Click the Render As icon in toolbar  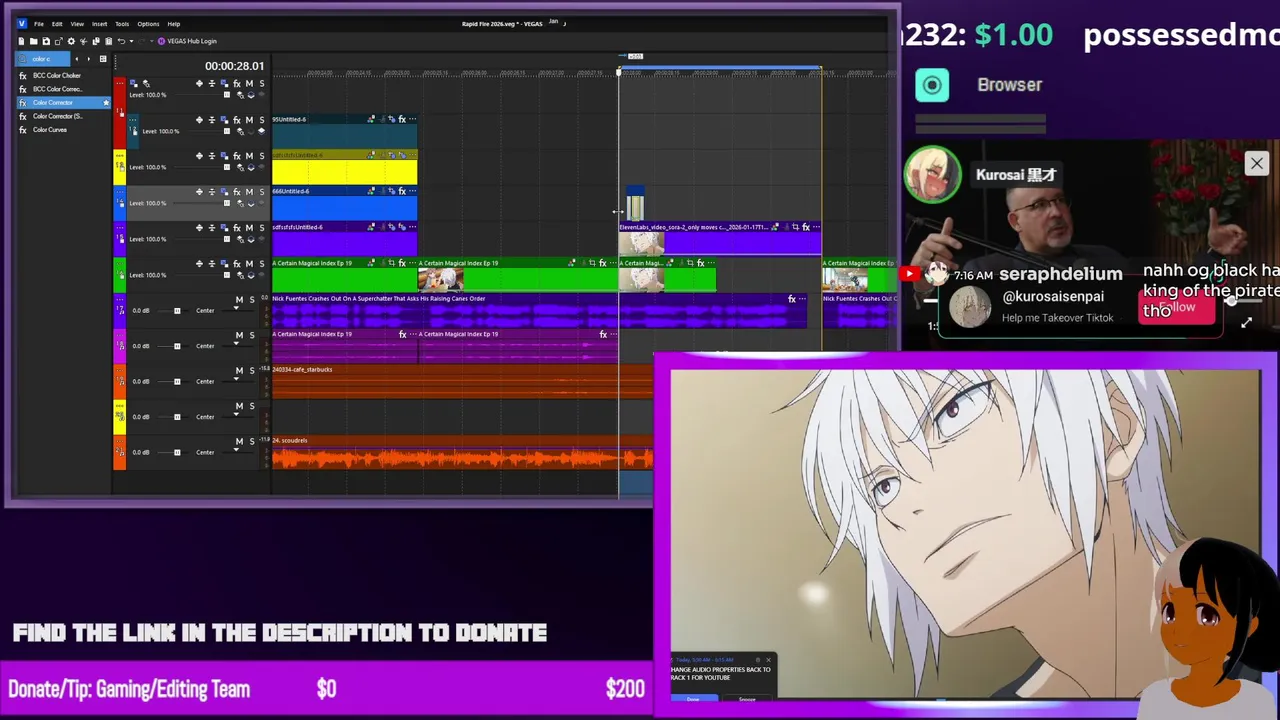point(59,41)
